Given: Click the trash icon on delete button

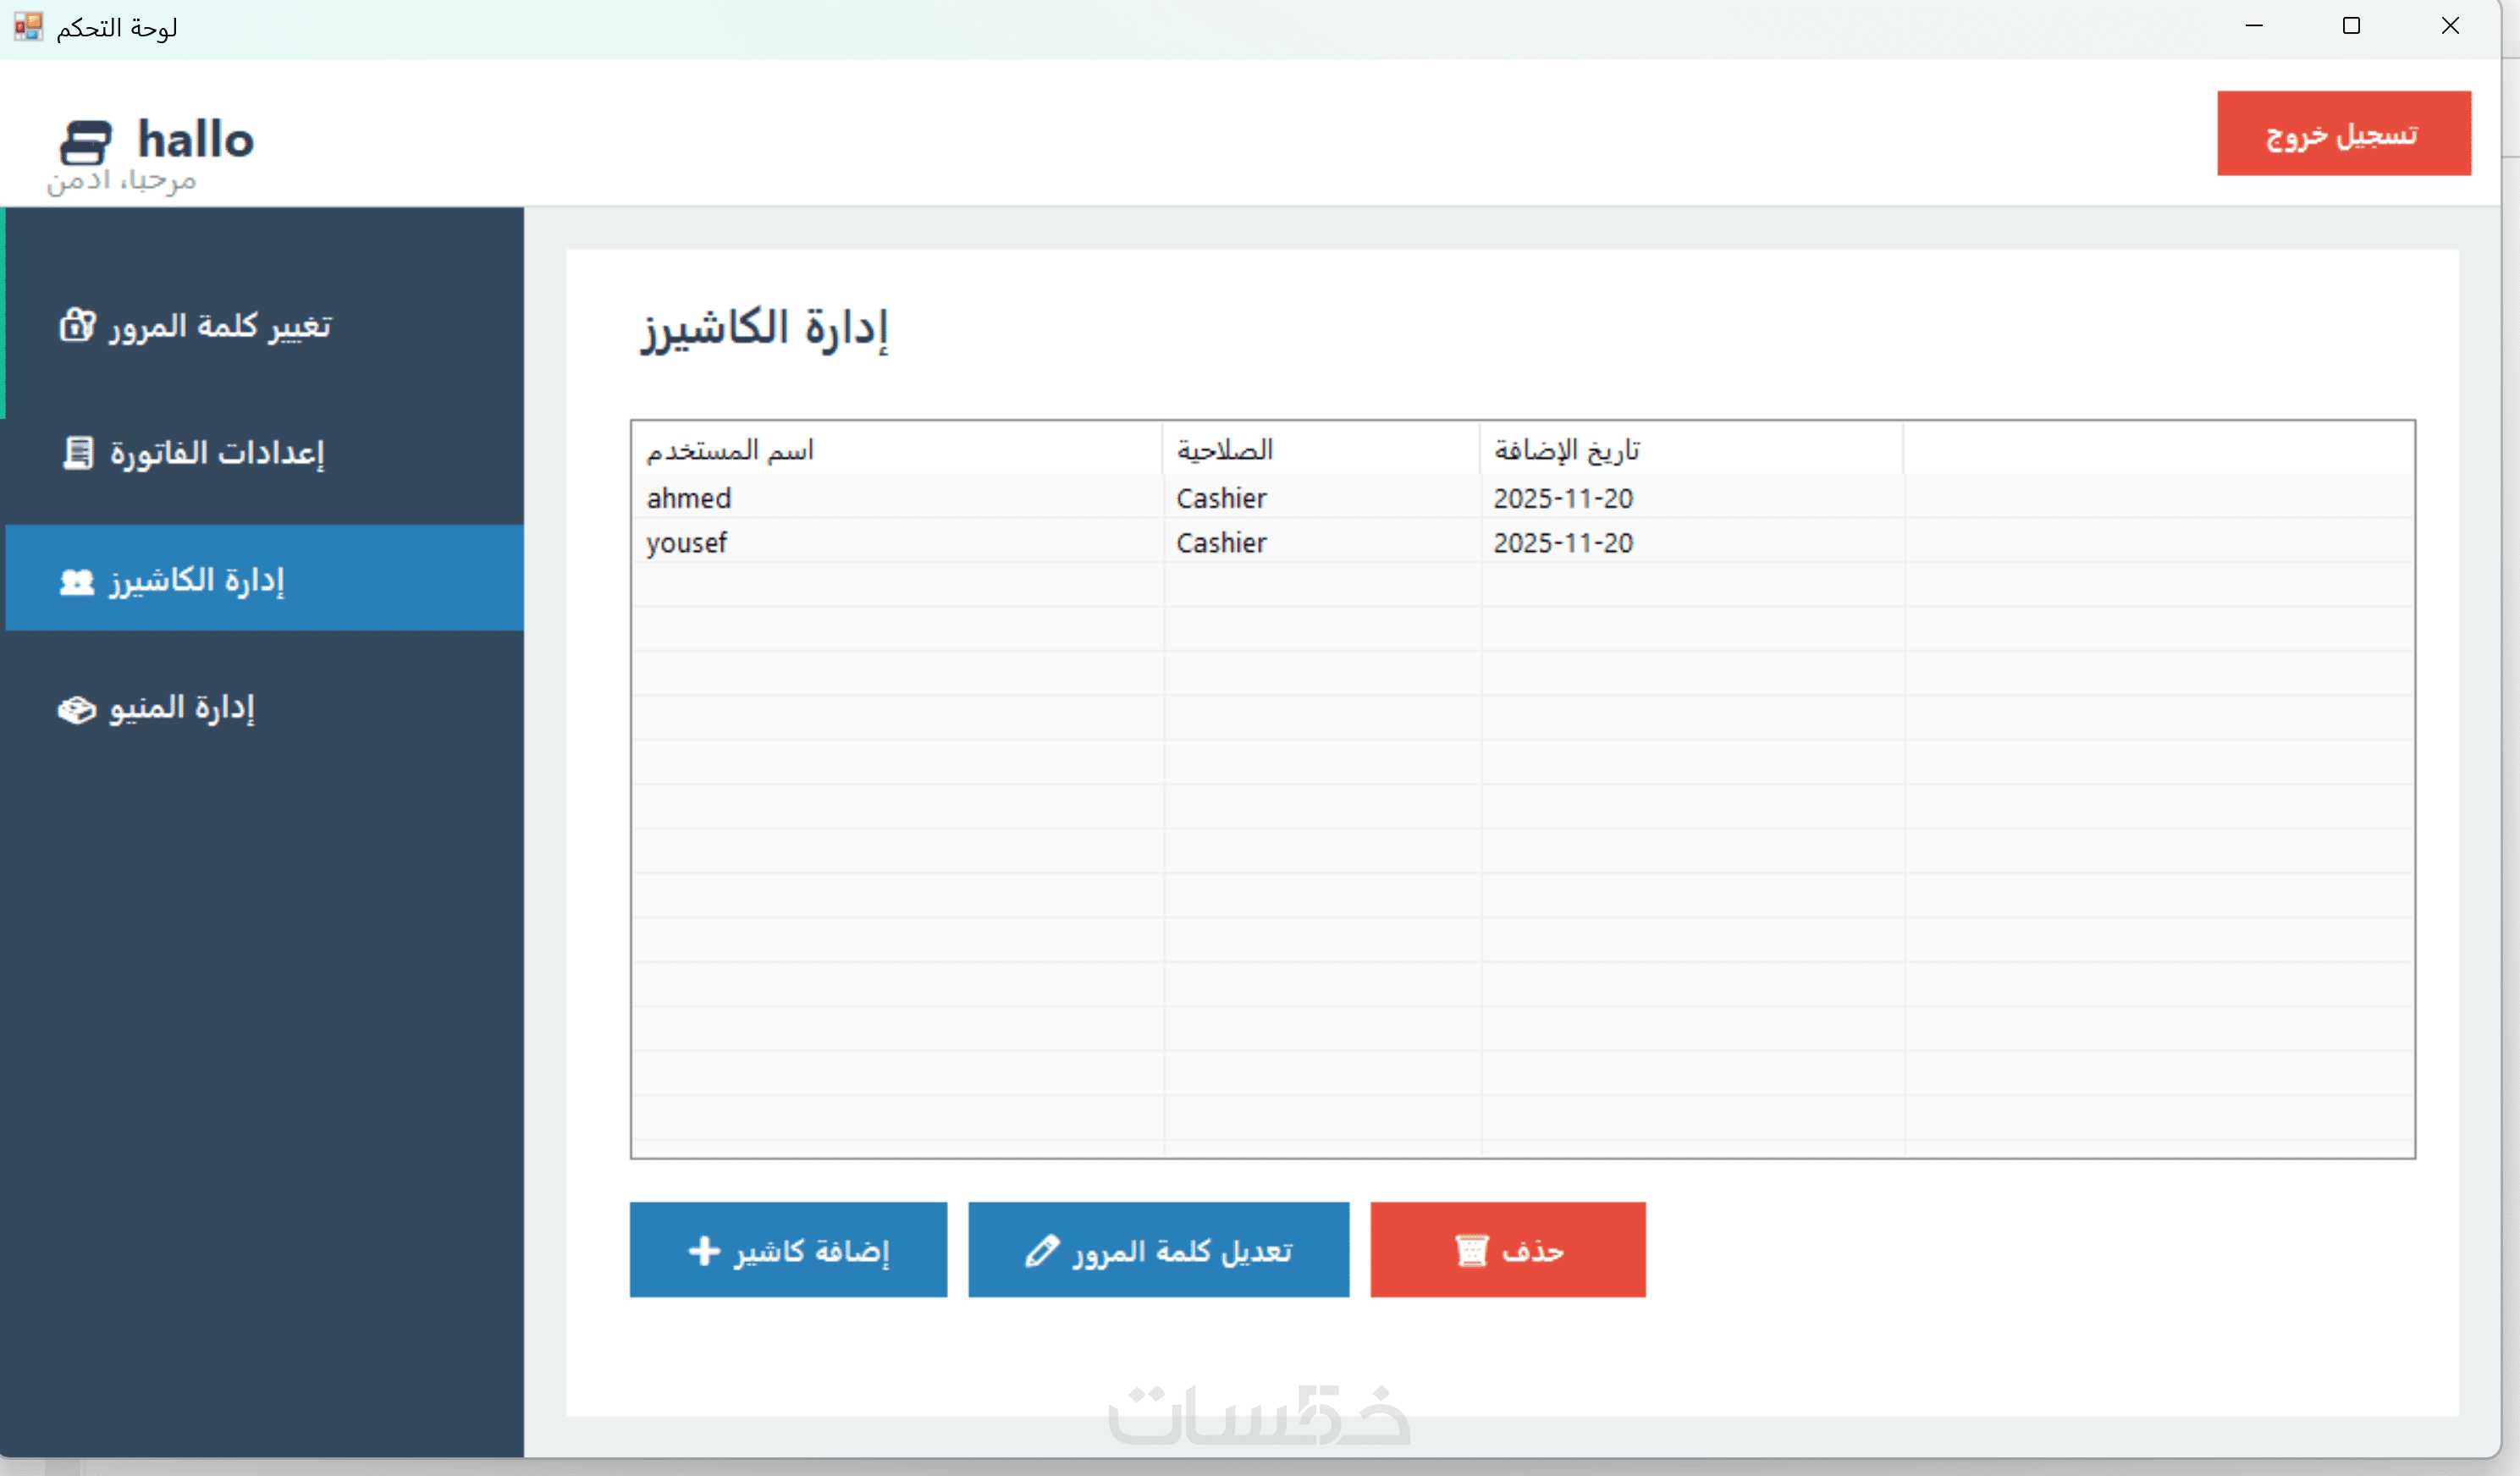Looking at the screenshot, I should coord(1471,1250).
